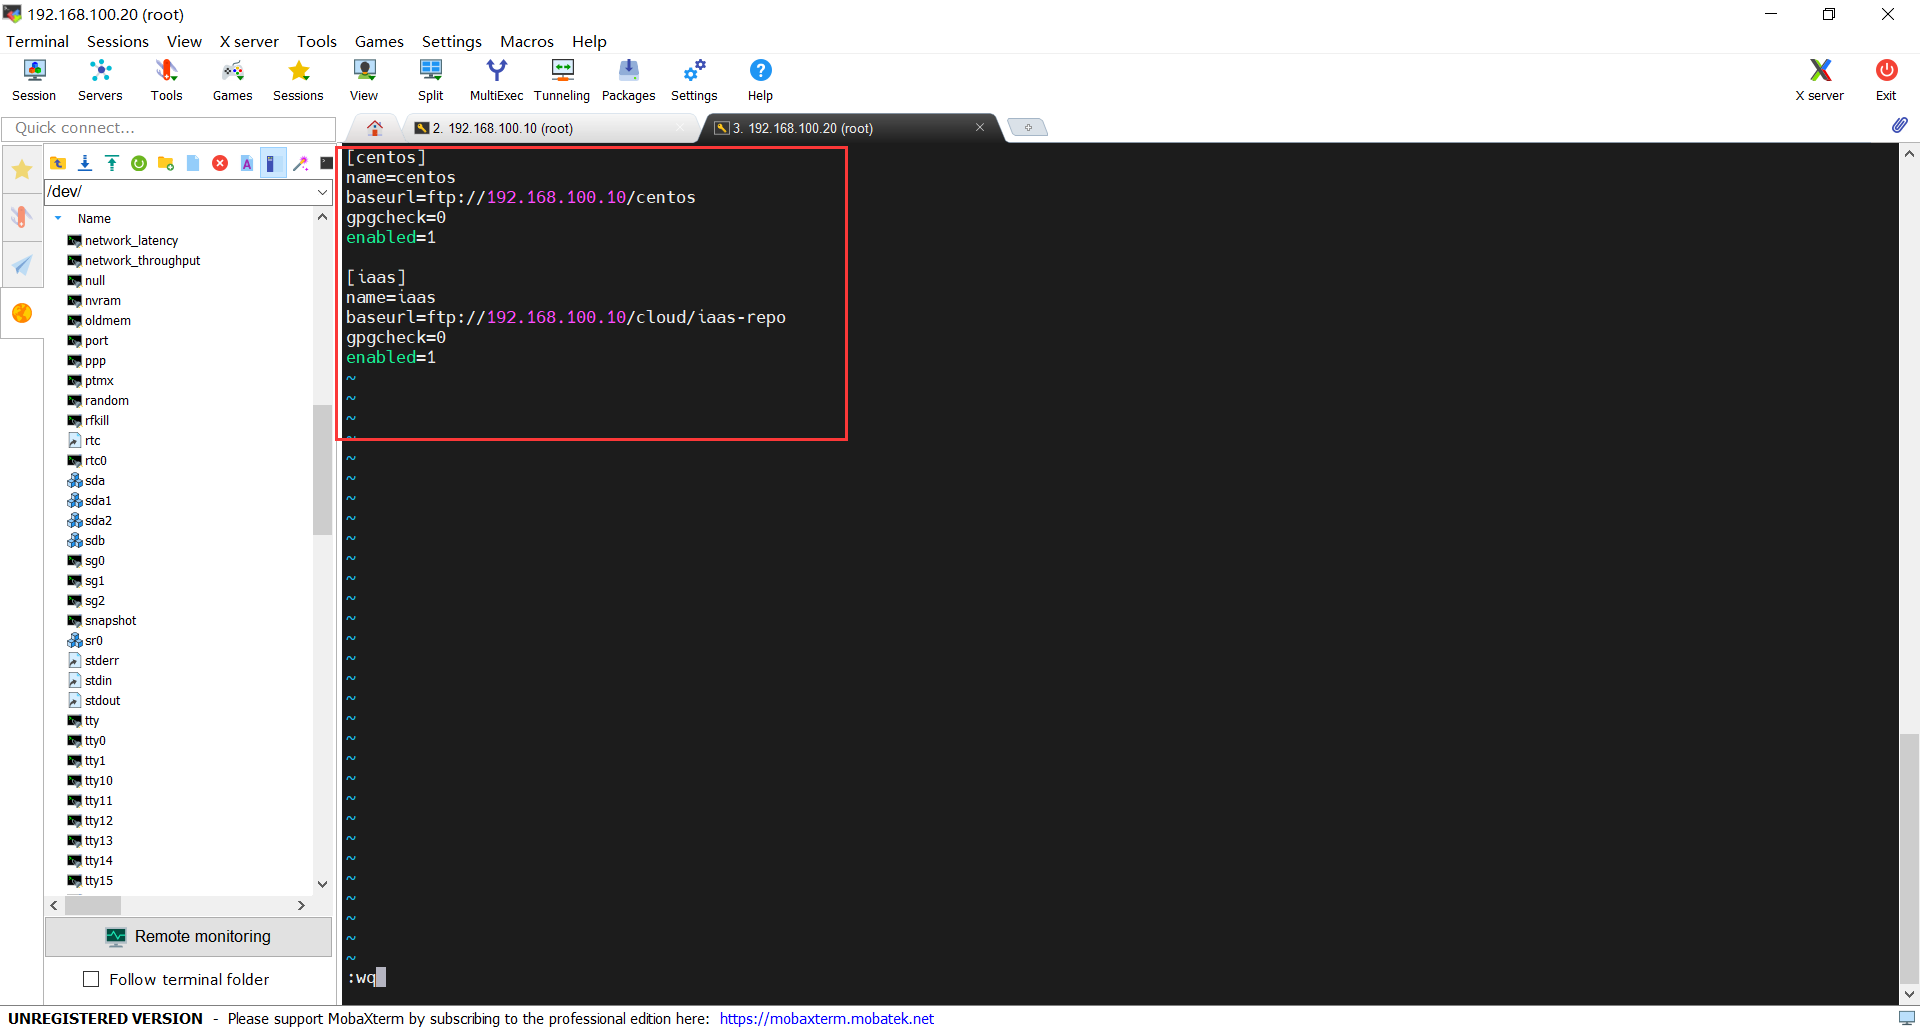Viewport: 1920px width, 1030px height.
Task: Click the View toolbar icon
Action: click(364, 80)
